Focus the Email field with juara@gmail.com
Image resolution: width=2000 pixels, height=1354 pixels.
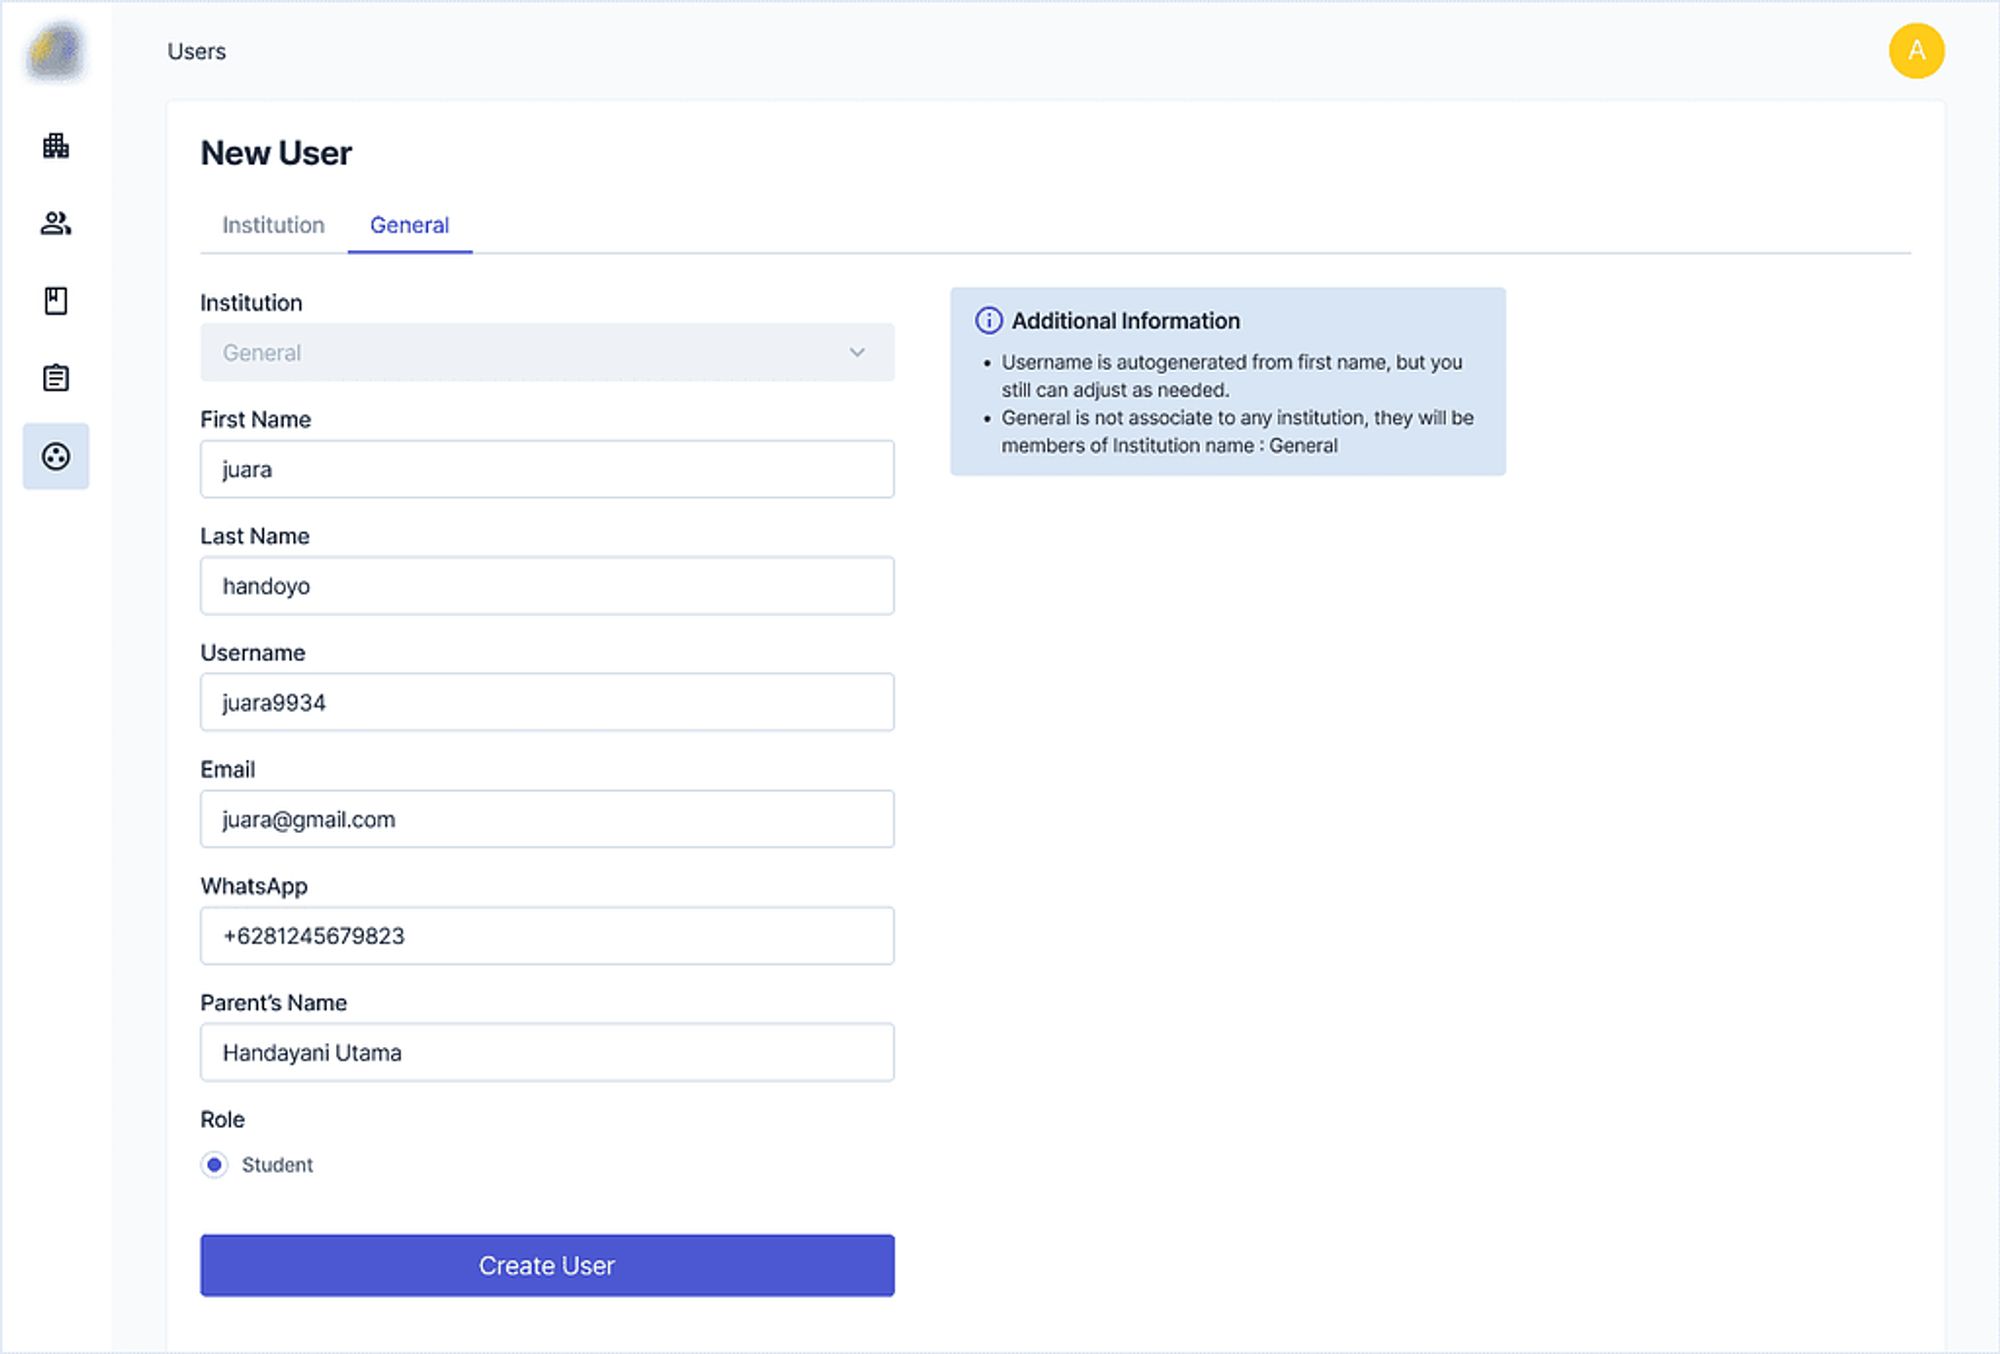click(x=547, y=819)
